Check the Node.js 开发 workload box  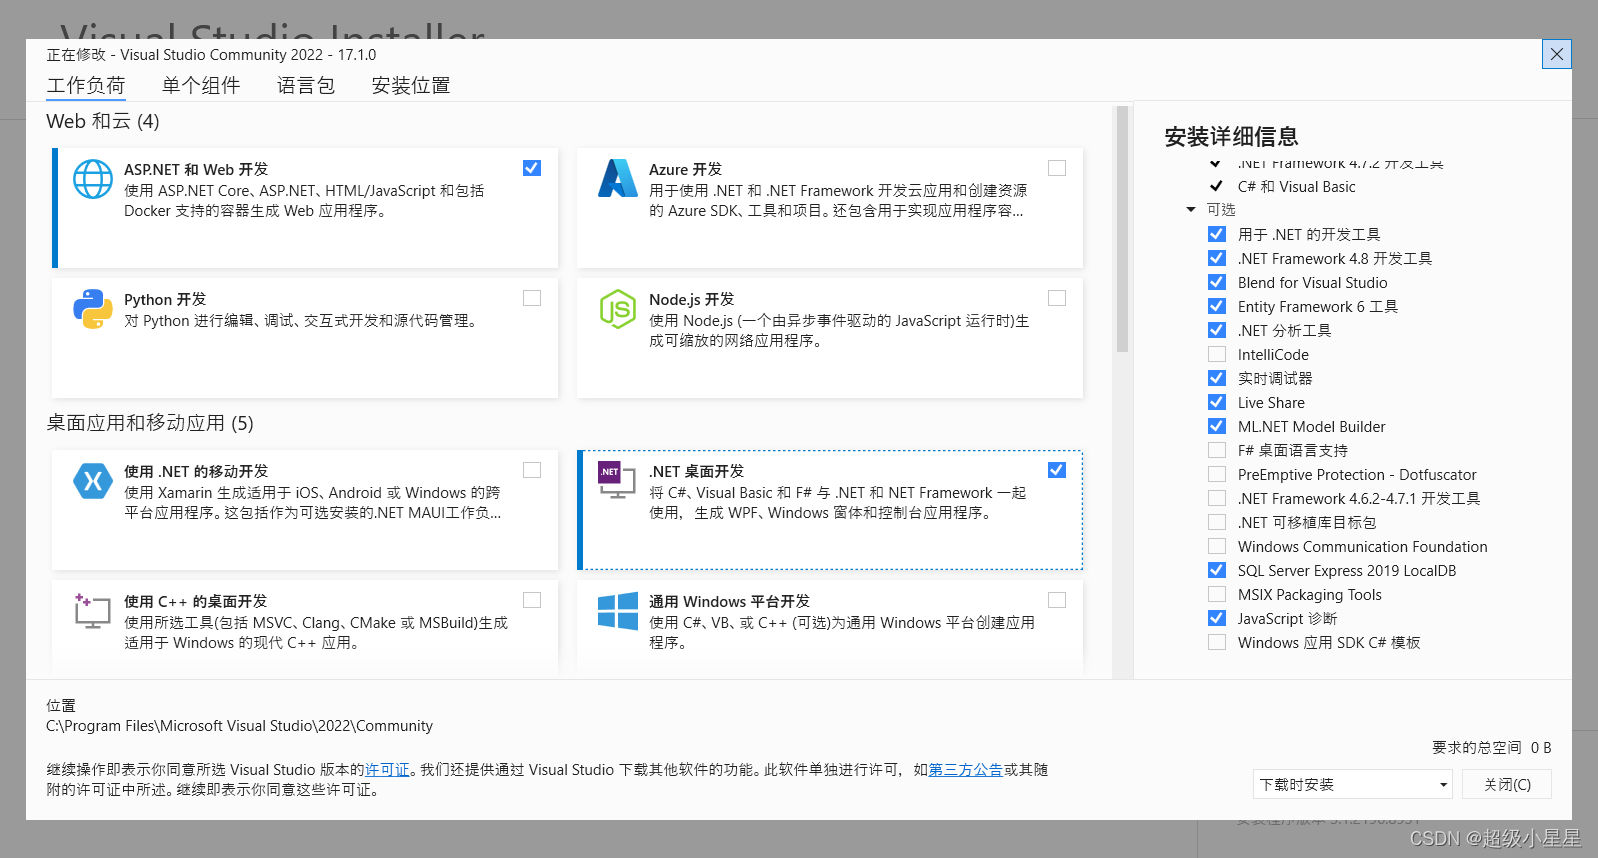(1057, 298)
